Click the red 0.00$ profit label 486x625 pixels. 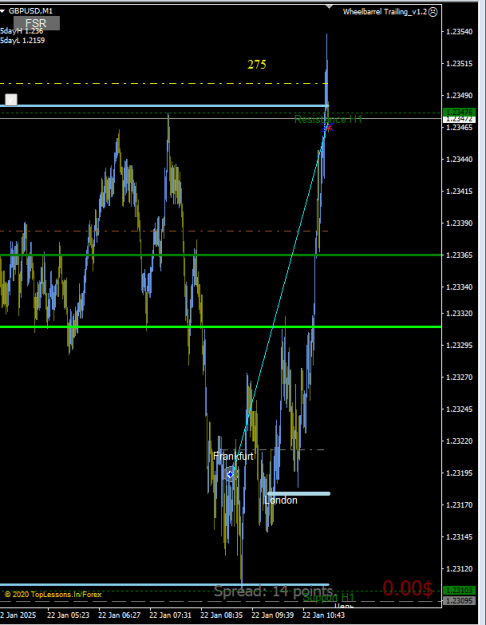pos(407,588)
